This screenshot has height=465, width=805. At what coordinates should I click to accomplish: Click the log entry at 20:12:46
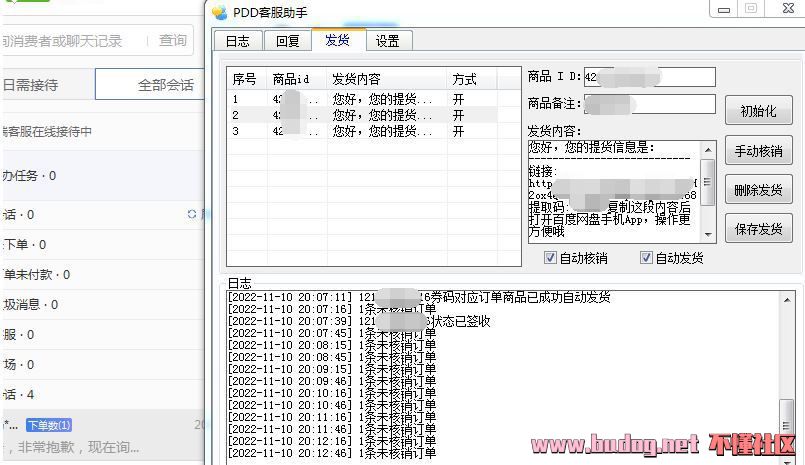(x=332, y=453)
